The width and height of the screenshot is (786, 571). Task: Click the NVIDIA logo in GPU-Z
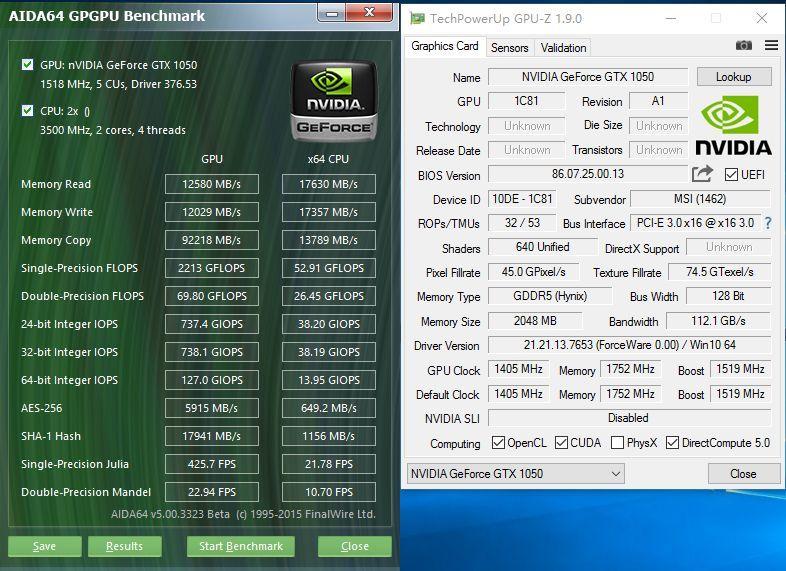(733, 125)
